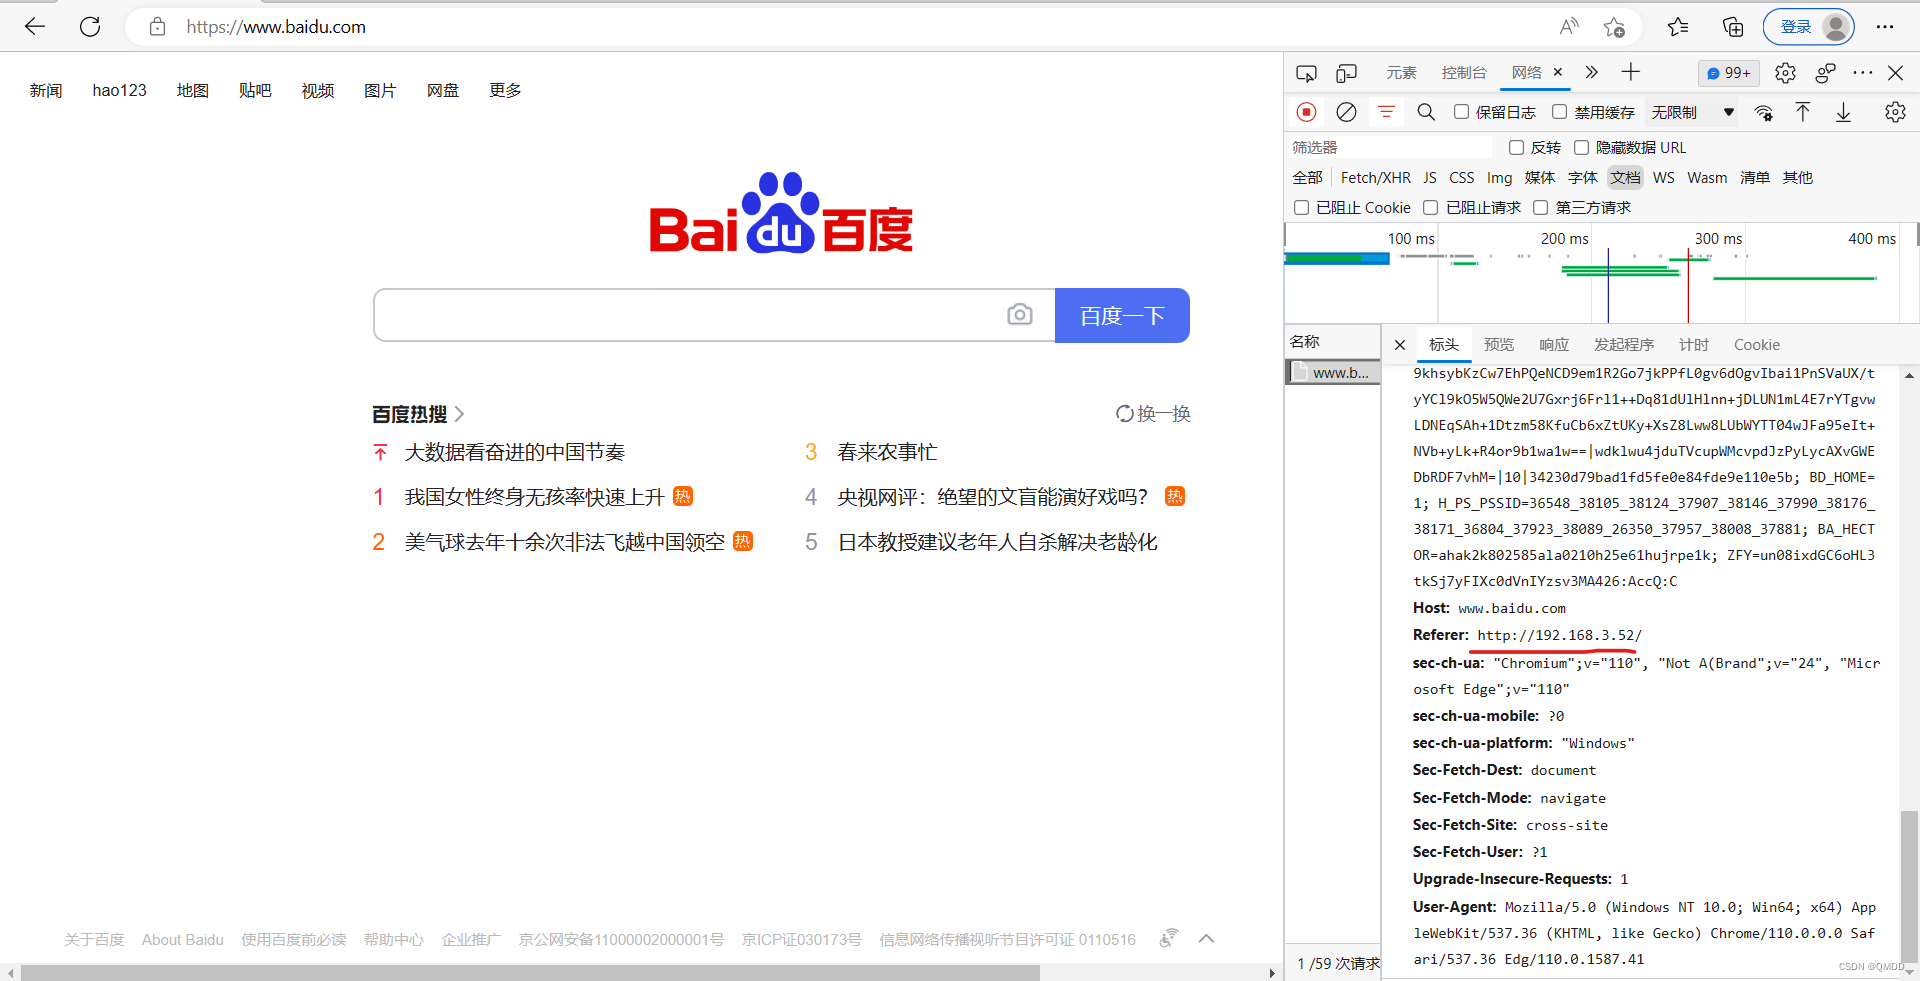Open DevTools settings gear in top bar
1920x981 pixels.
pos(1785,73)
